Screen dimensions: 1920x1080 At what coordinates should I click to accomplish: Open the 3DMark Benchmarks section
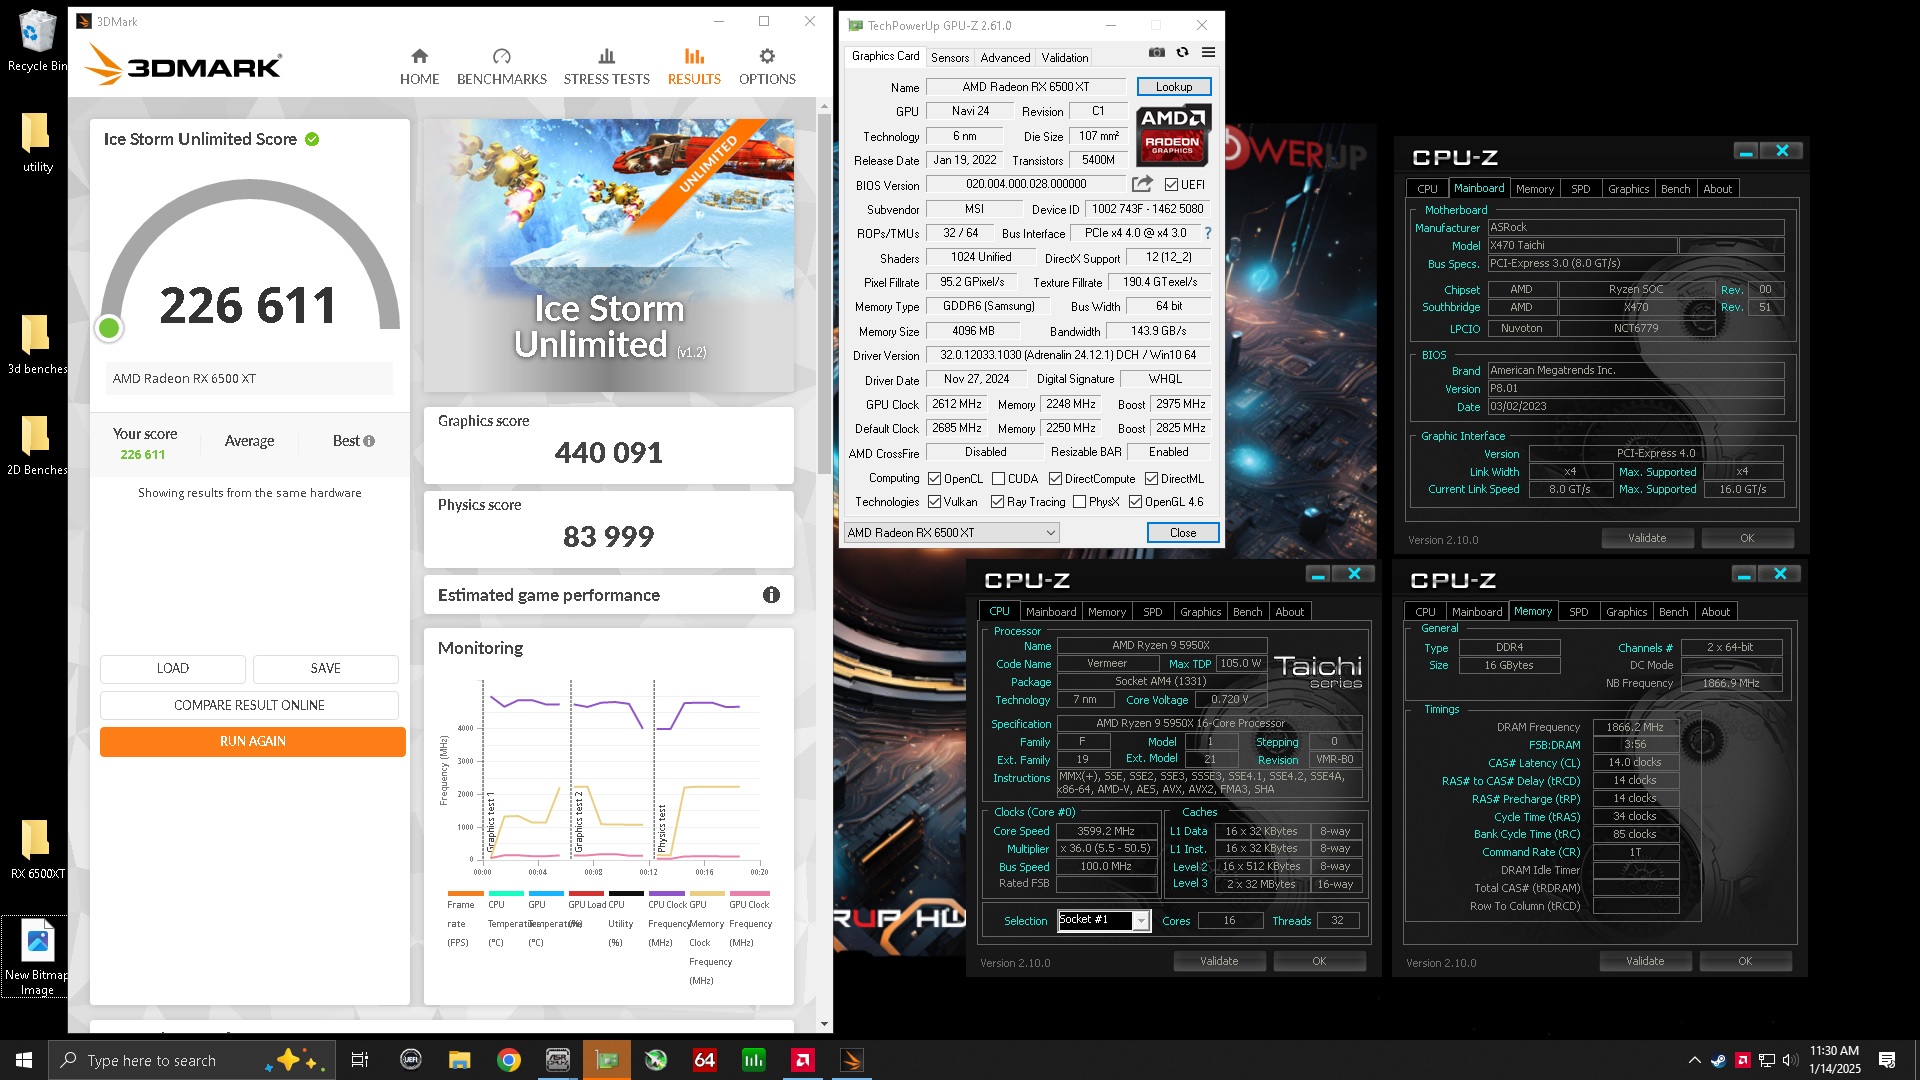pos(501,67)
